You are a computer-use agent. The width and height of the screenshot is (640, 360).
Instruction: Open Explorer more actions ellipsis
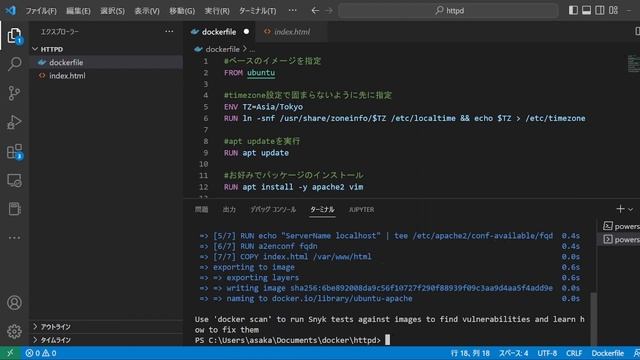[169, 31]
